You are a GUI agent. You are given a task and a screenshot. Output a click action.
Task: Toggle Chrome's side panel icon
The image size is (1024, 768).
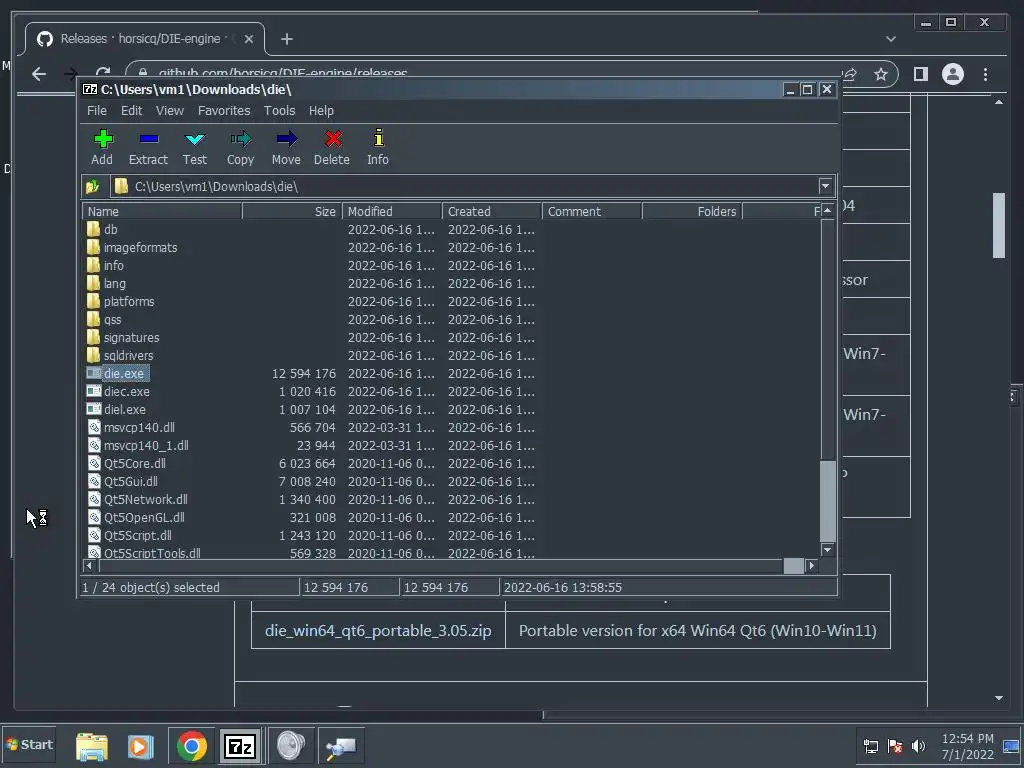921,74
